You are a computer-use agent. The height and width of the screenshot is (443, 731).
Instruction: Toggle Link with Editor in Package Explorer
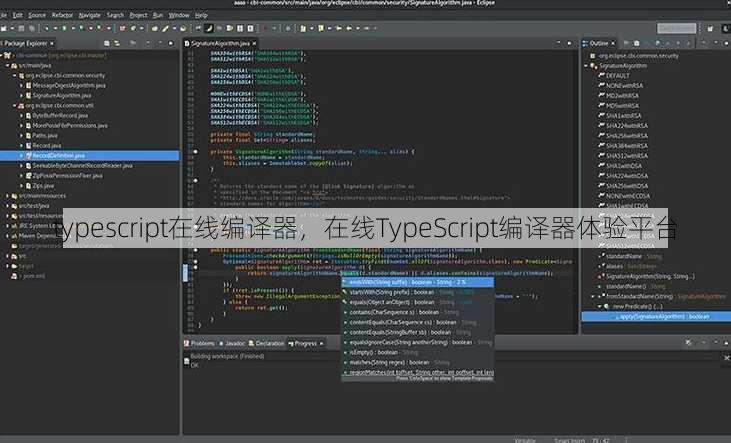click(x=117, y=43)
